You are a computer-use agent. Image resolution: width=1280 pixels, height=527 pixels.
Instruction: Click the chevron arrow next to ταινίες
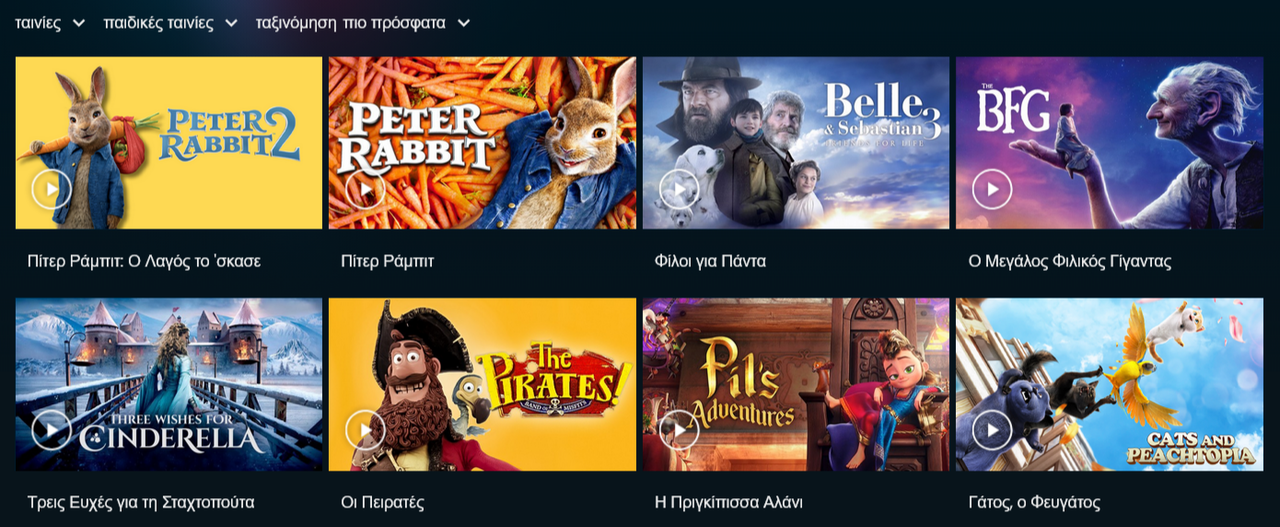[x=78, y=24]
